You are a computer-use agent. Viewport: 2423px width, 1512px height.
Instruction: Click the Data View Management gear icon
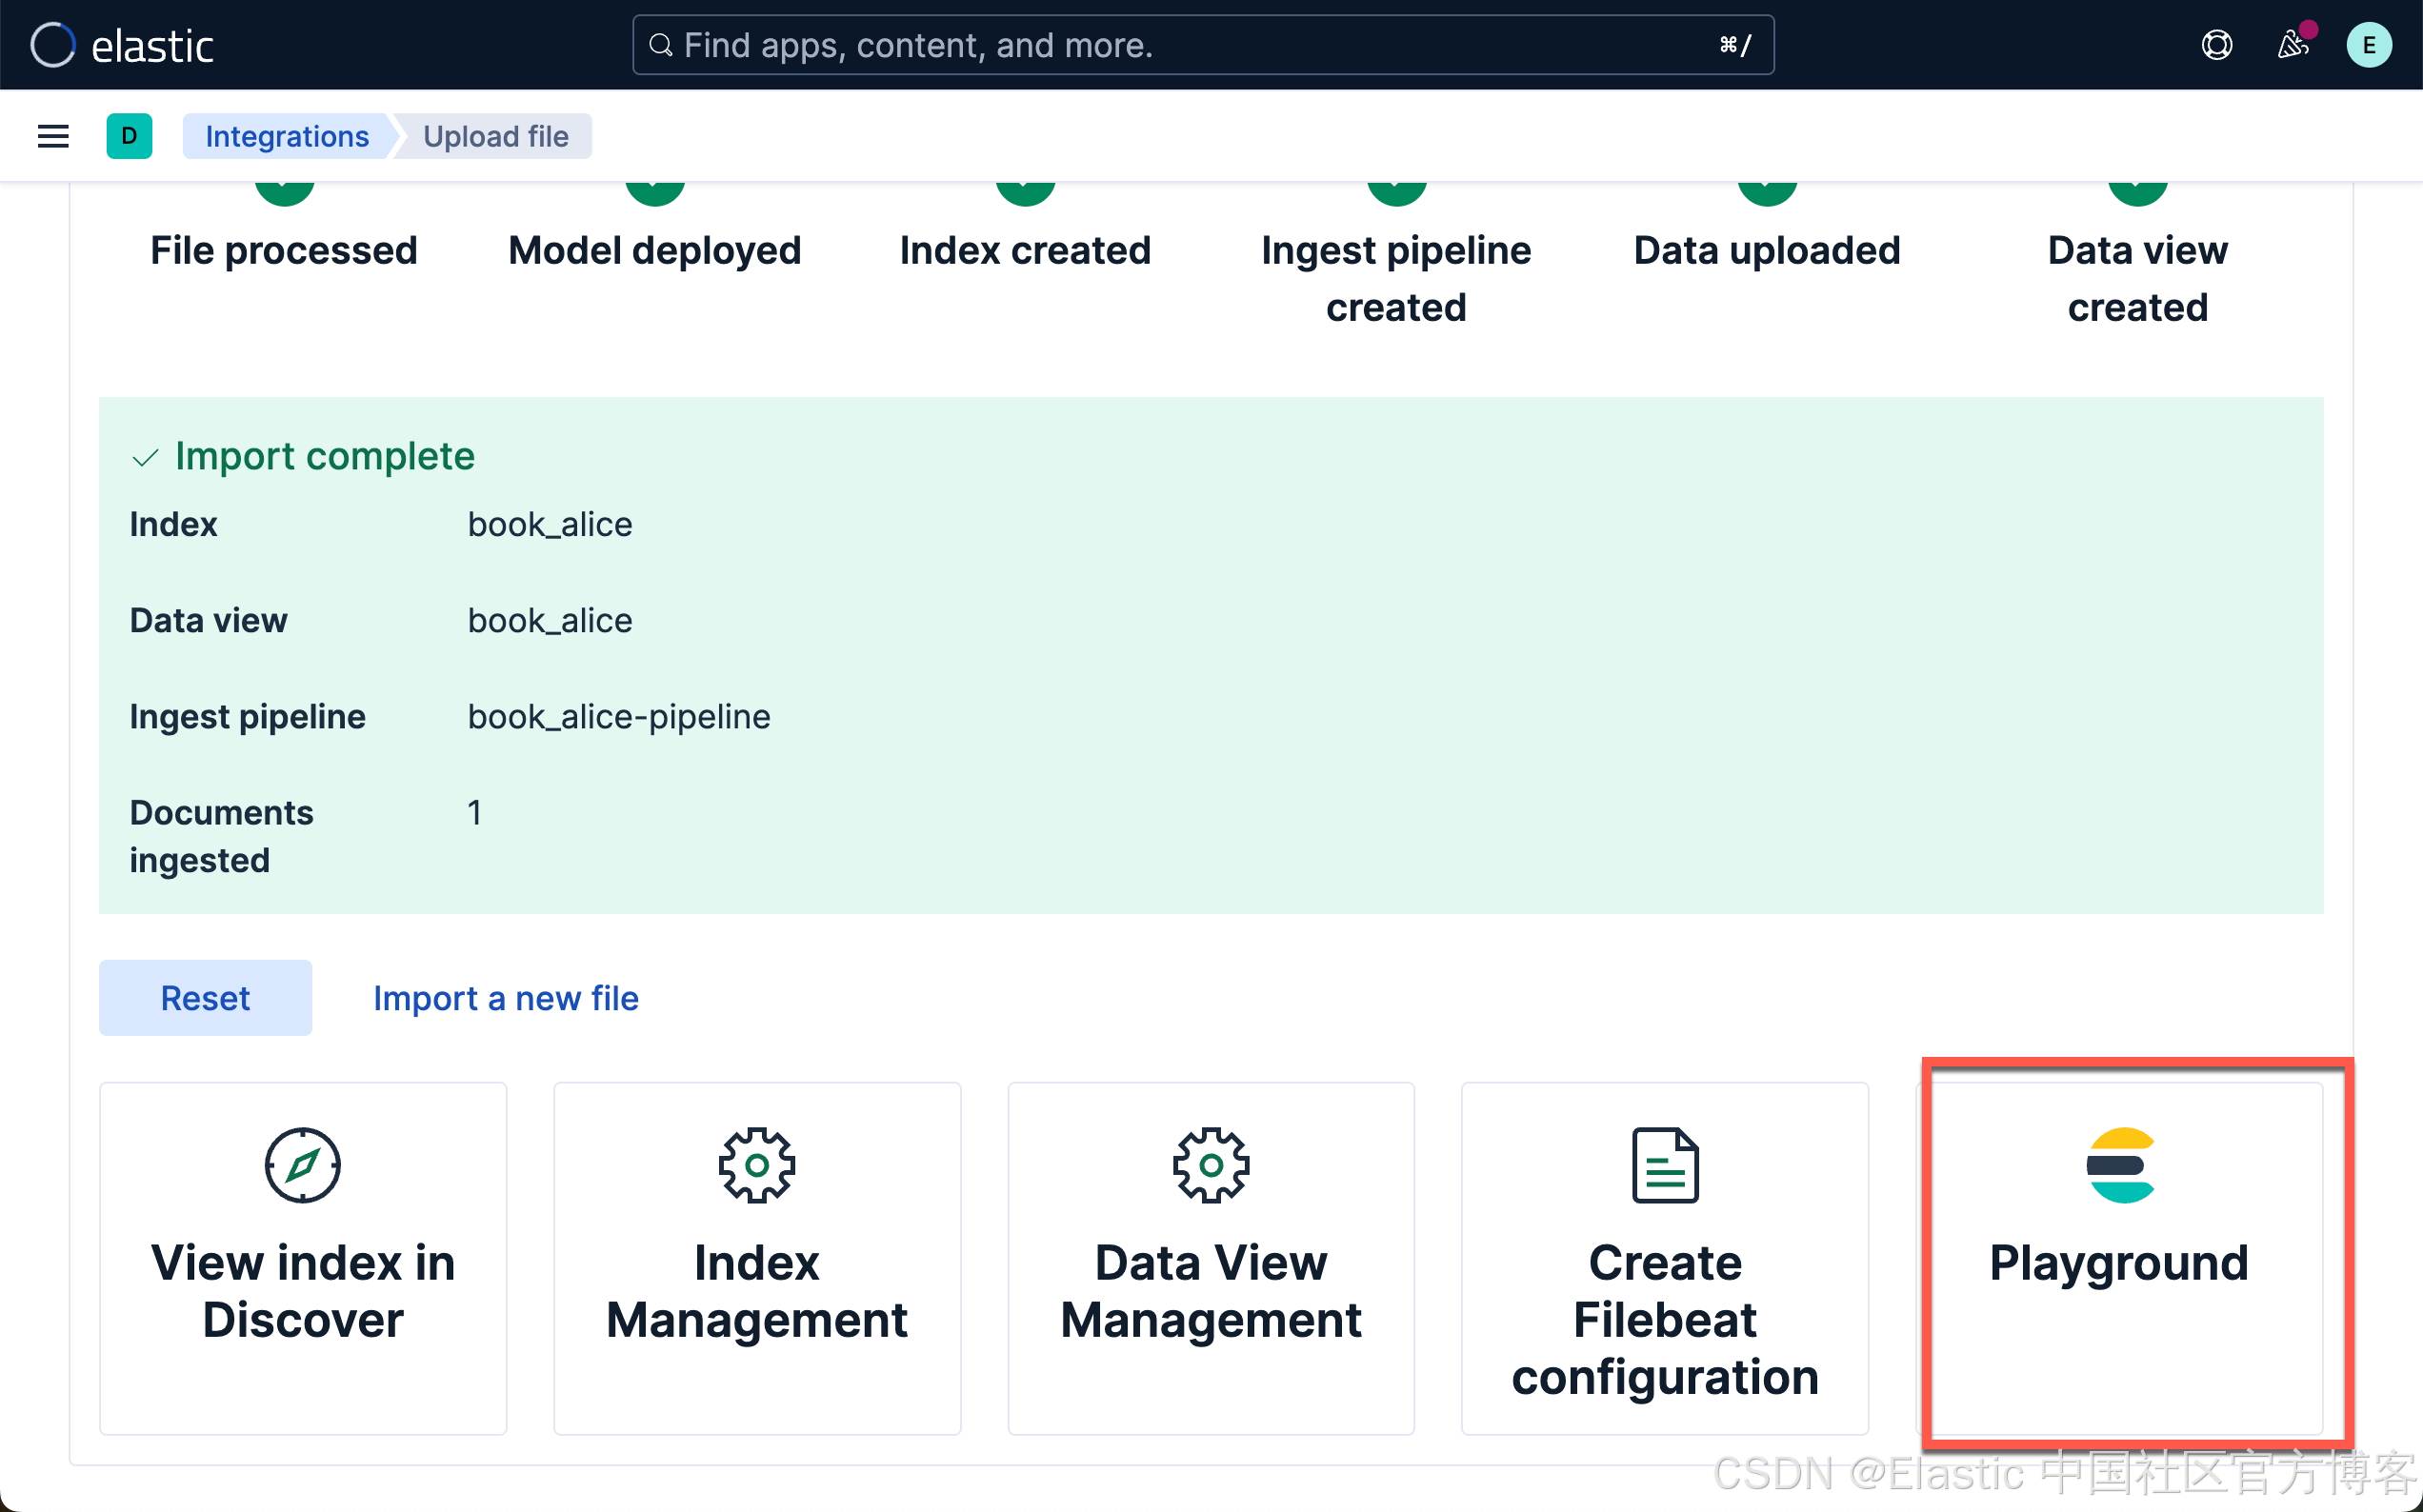pos(1210,1165)
